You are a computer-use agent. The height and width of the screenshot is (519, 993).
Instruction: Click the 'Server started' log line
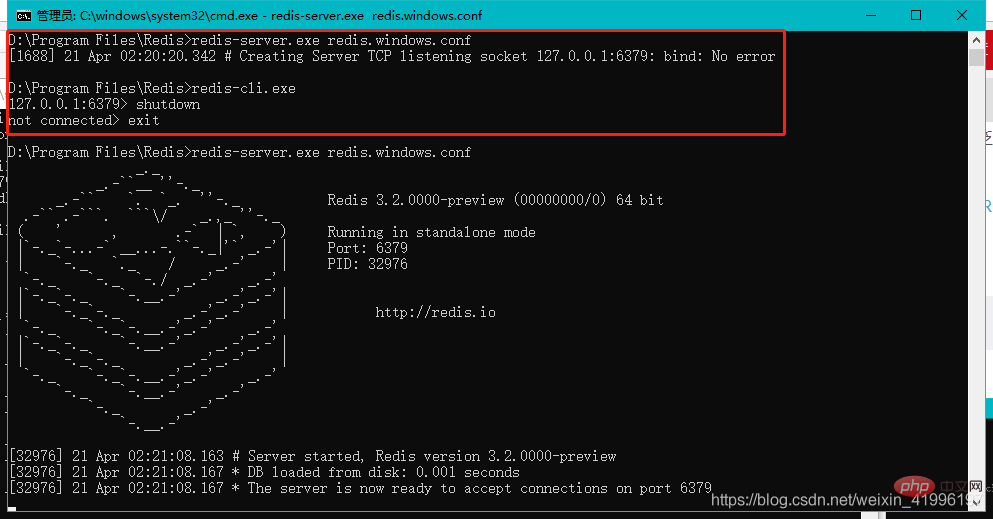312,456
